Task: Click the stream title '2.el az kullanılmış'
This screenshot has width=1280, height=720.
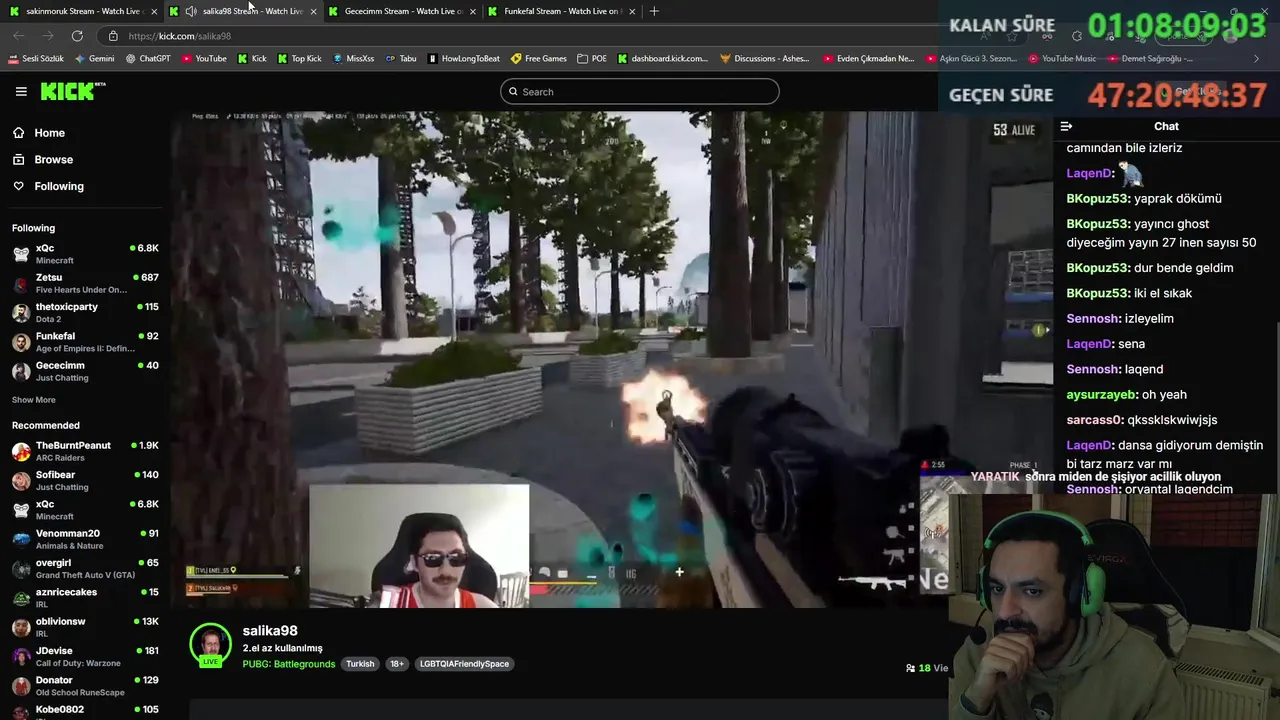Action: tap(282, 648)
